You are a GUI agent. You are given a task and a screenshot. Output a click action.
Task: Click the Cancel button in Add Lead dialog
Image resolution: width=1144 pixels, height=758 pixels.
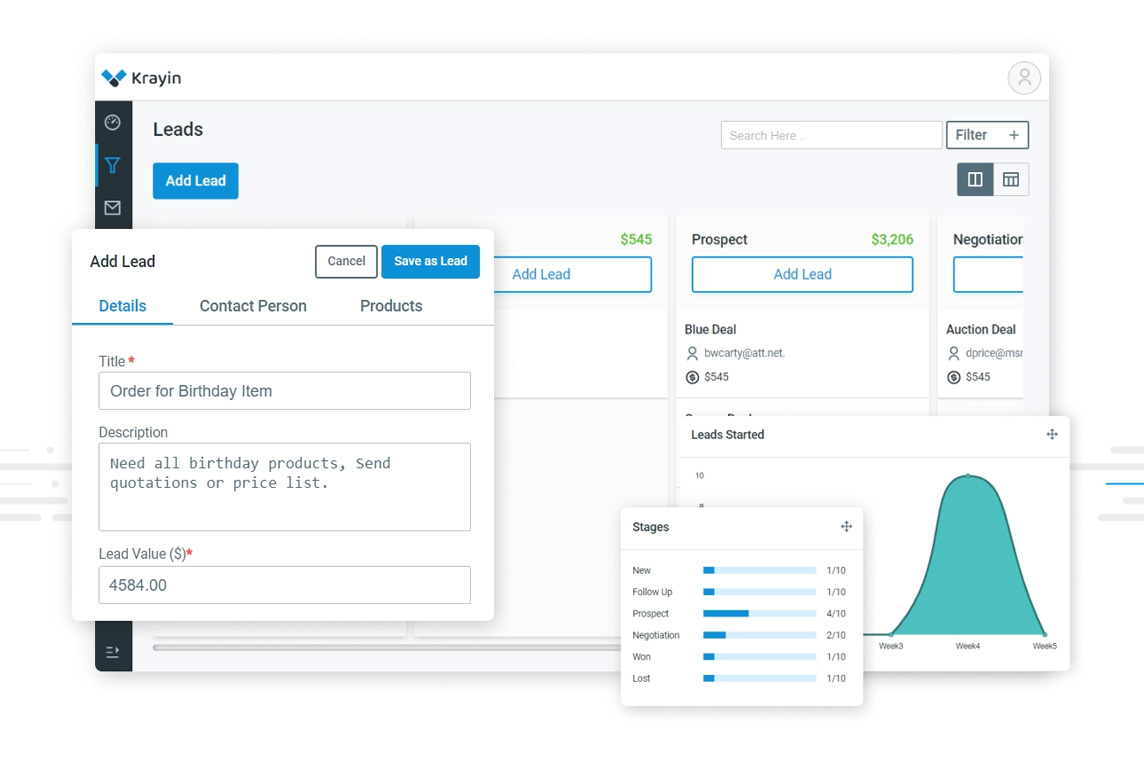pos(346,261)
